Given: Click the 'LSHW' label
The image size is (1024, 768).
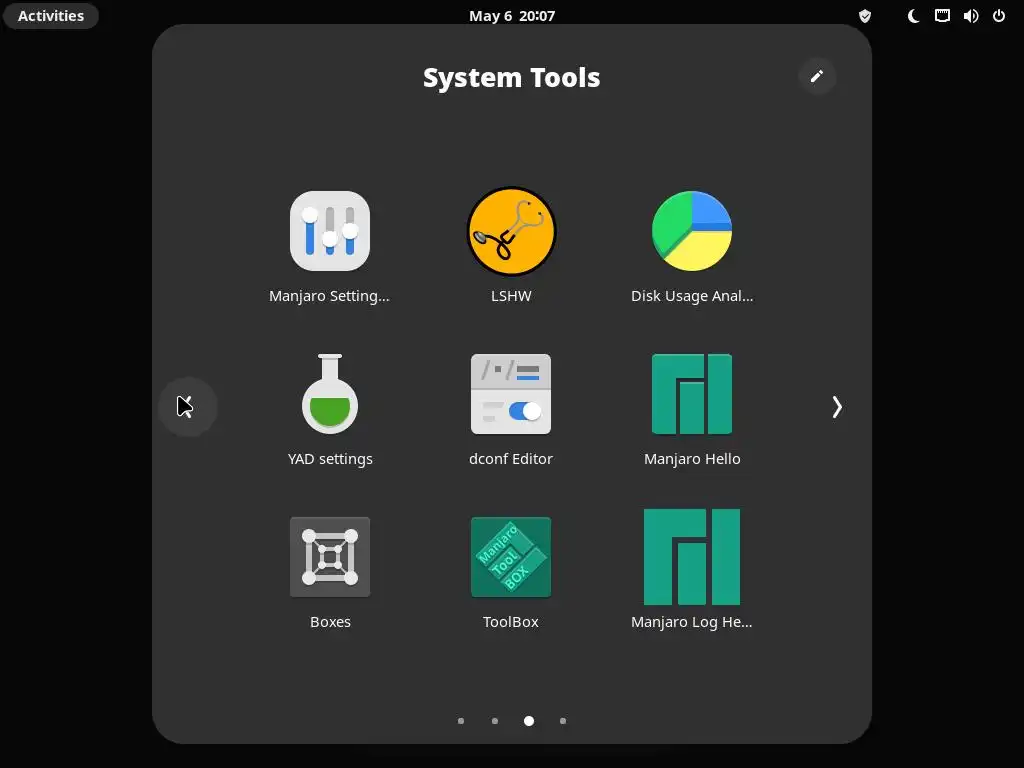Looking at the screenshot, I should (511, 296).
